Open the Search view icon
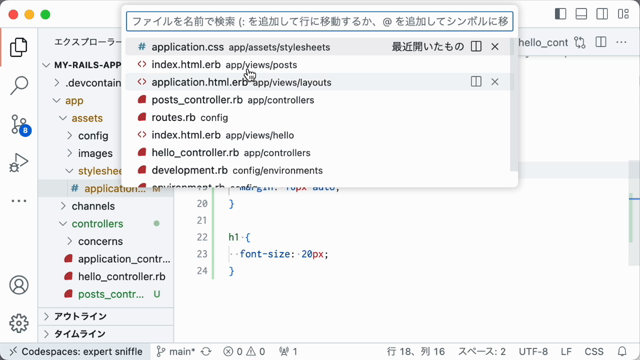 [x=19, y=85]
